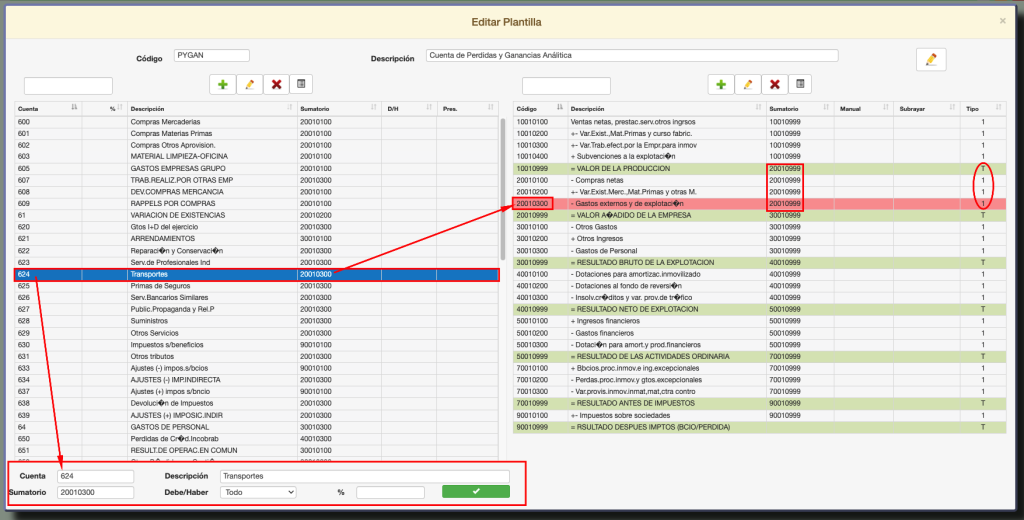Confirm changes with the green checkmark button
The image size is (1024, 520).
475,492
